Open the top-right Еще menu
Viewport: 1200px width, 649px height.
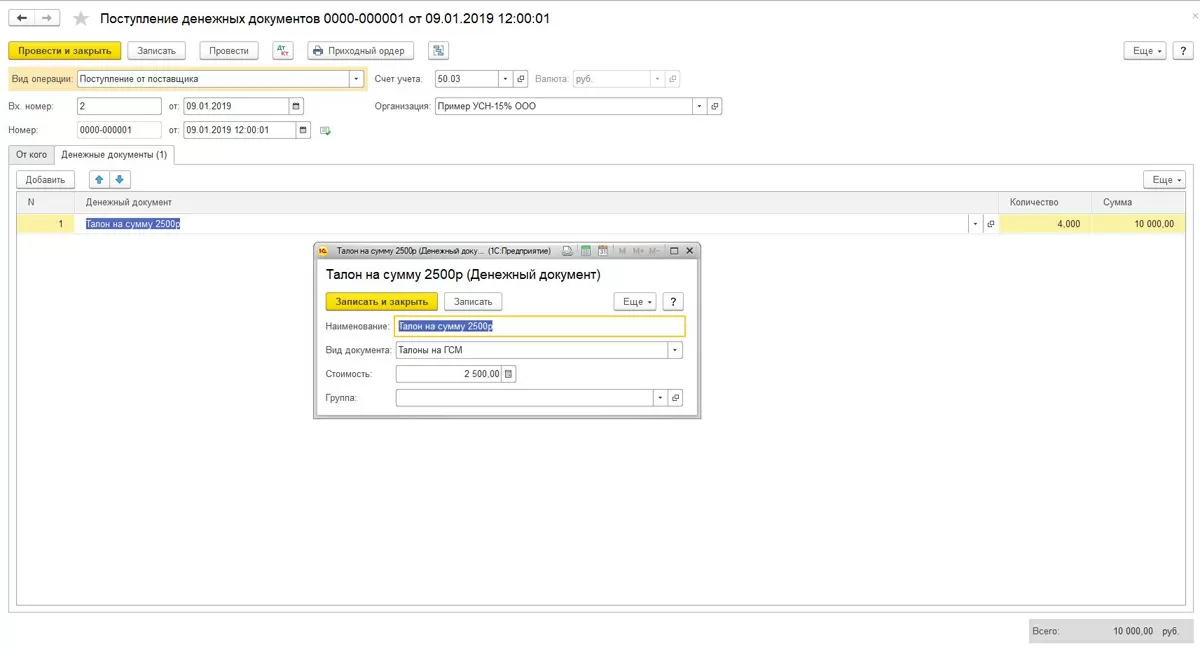(x=1145, y=51)
